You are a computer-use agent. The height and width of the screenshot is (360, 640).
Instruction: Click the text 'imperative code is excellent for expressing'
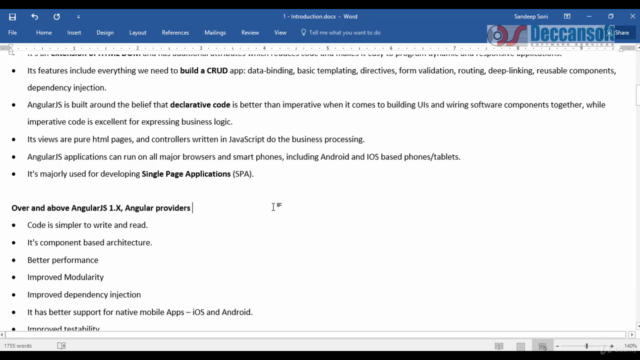(x=103, y=122)
